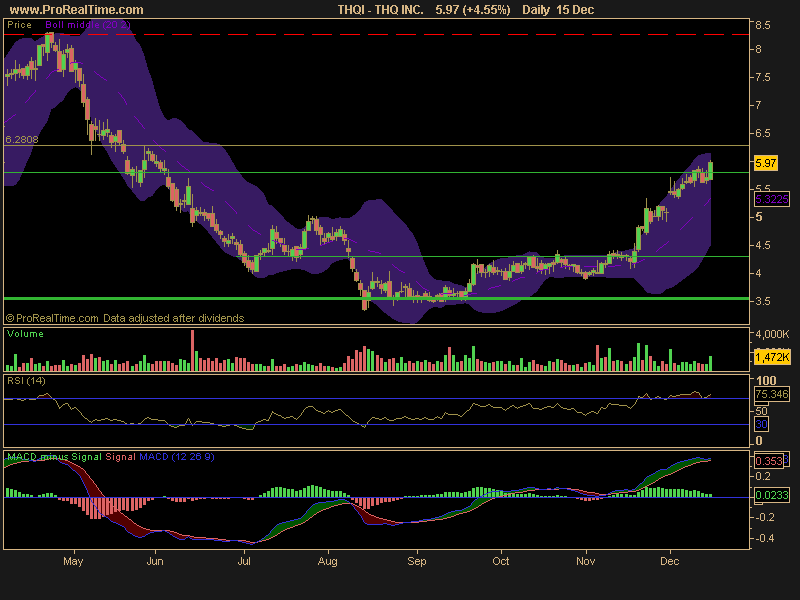Click the May label on time axis
Screen dimensions: 800x600
73,561
